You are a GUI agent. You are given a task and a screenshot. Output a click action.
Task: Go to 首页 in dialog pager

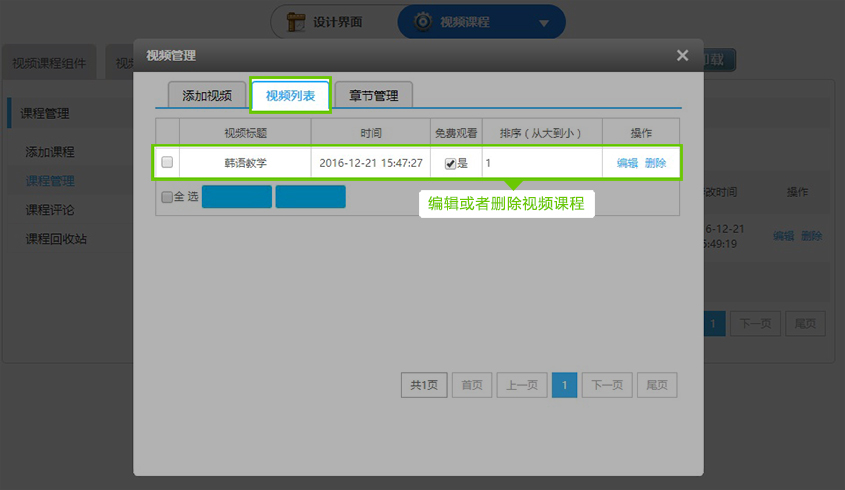(x=472, y=385)
